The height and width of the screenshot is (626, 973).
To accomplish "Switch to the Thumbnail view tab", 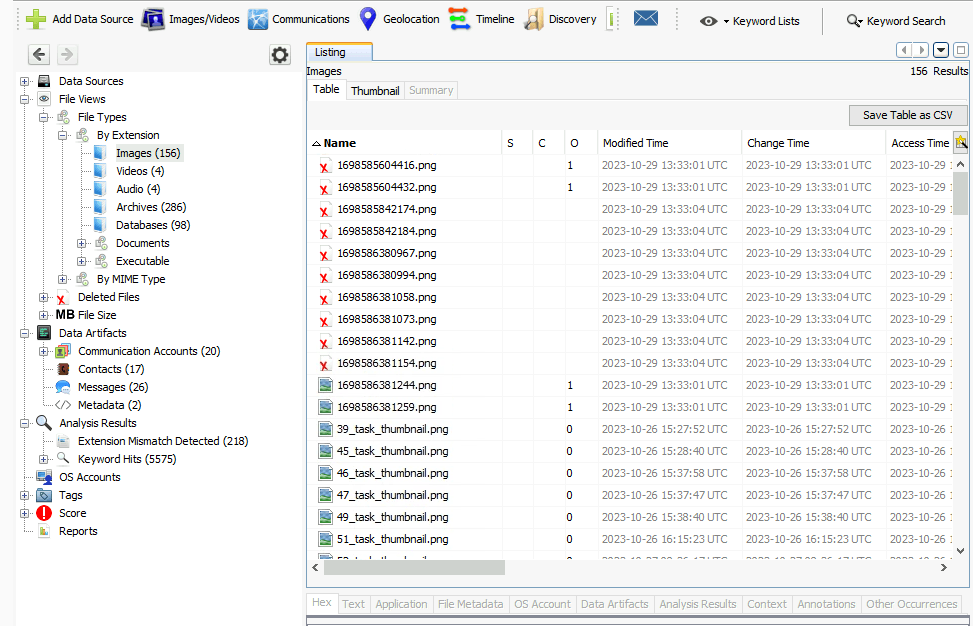I will tap(375, 91).
